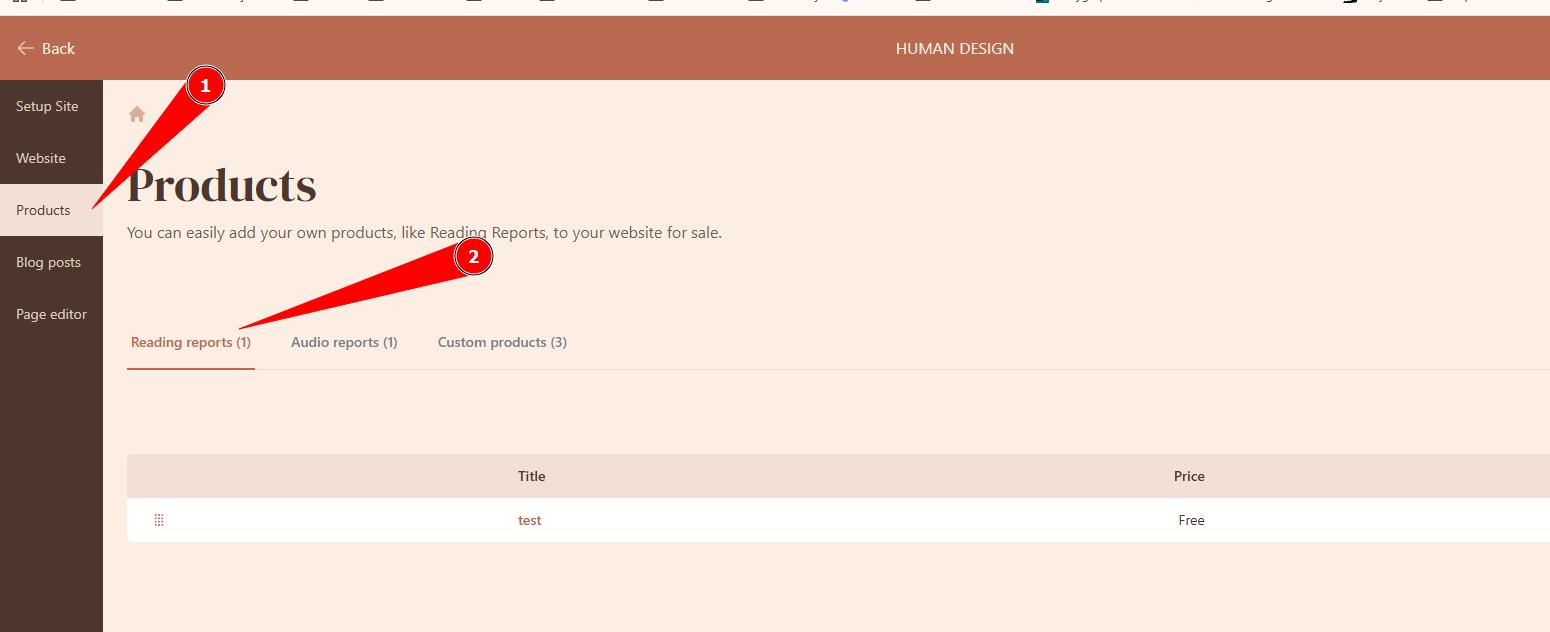Click the large Products page heading

222,186
